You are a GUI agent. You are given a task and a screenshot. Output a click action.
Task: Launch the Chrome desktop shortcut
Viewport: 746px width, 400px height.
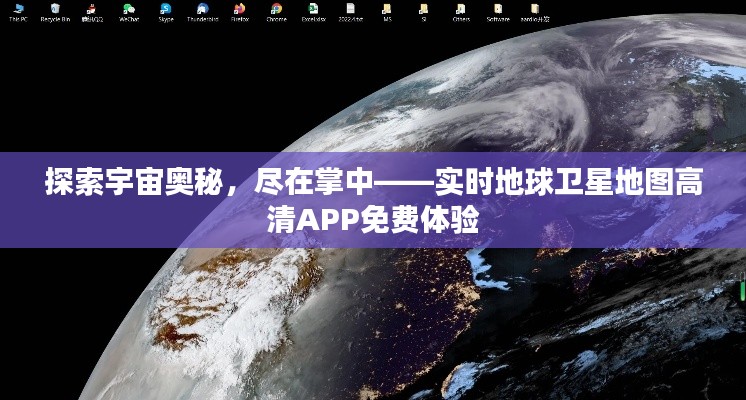pos(276,12)
